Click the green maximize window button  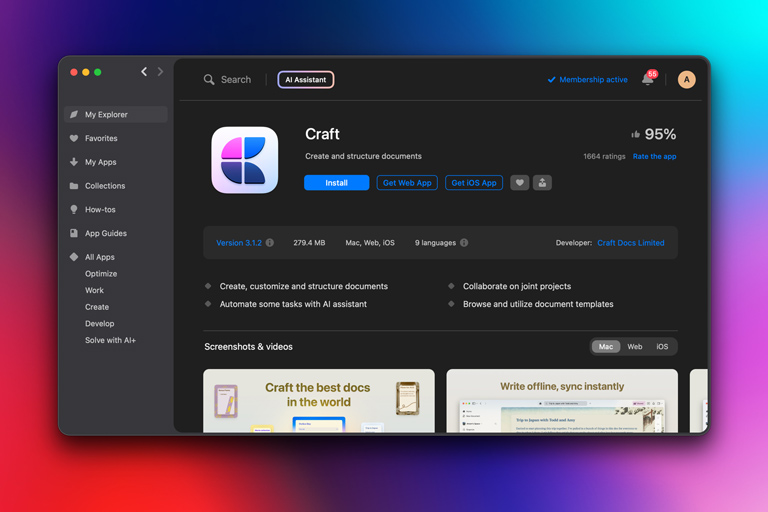coord(97,72)
